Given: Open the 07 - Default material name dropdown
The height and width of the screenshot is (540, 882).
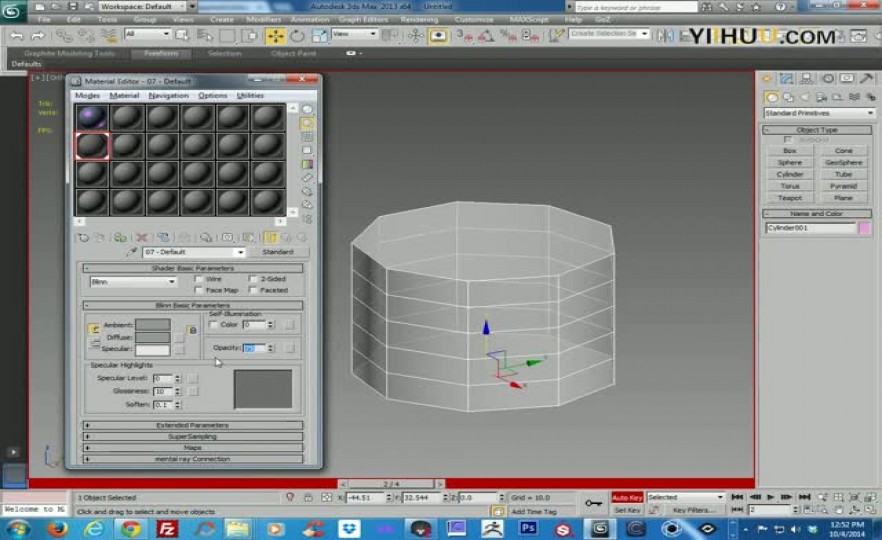Looking at the screenshot, I should (x=194, y=252).
